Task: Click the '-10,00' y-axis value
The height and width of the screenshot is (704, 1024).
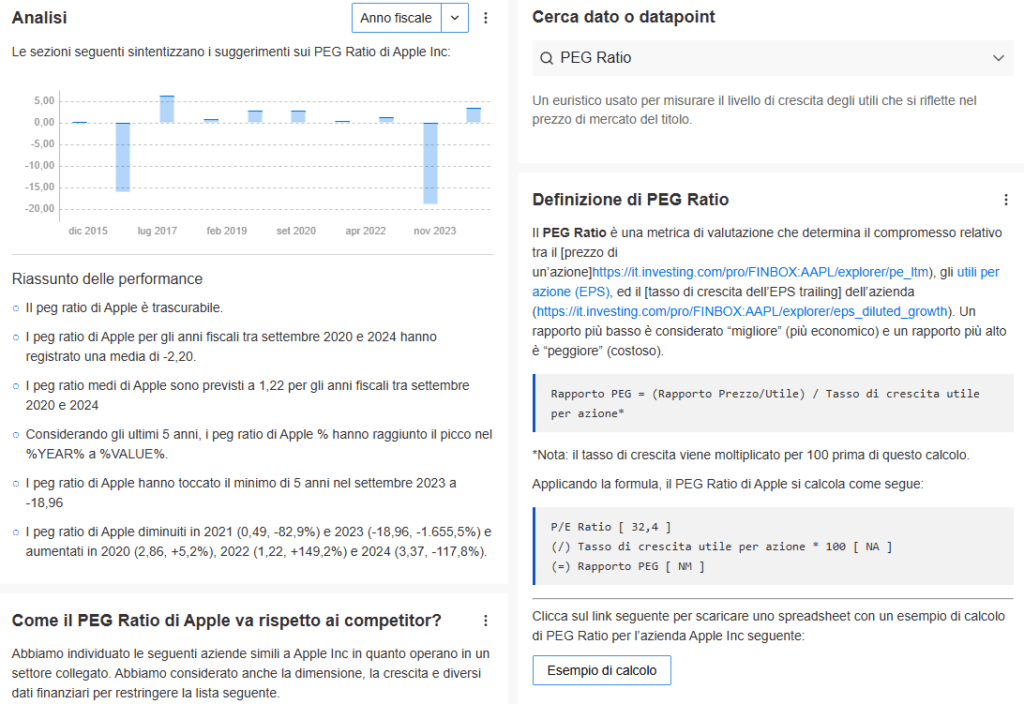Action: [x=40, y=166]
